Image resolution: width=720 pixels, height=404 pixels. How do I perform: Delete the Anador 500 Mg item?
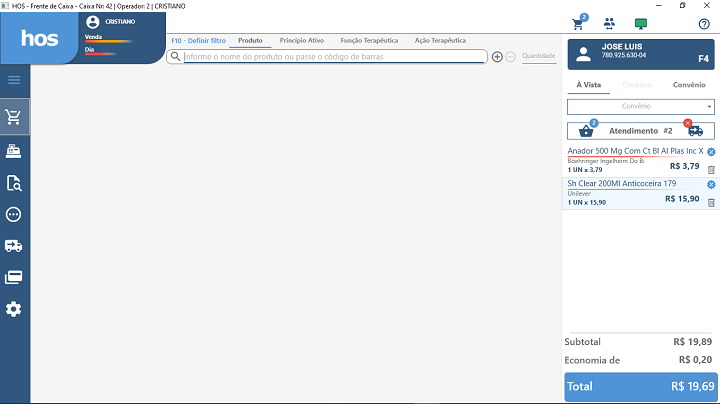711,170
